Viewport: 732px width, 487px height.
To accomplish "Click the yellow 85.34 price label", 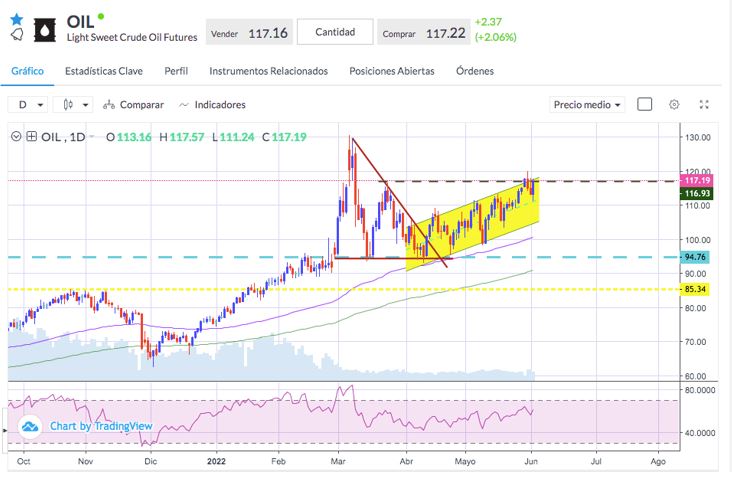I will point(695,289).
